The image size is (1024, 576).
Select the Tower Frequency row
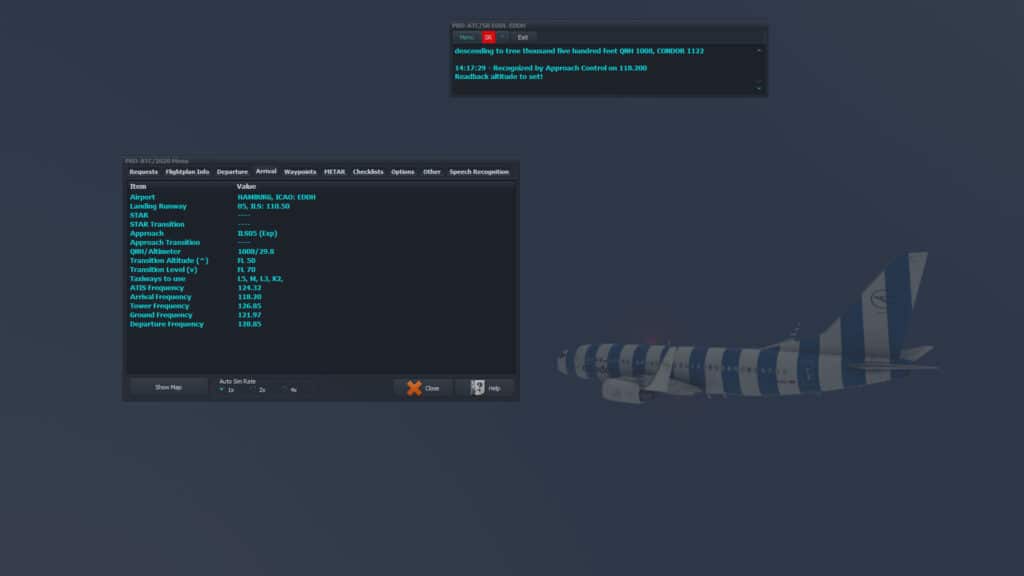coord(160,306)
